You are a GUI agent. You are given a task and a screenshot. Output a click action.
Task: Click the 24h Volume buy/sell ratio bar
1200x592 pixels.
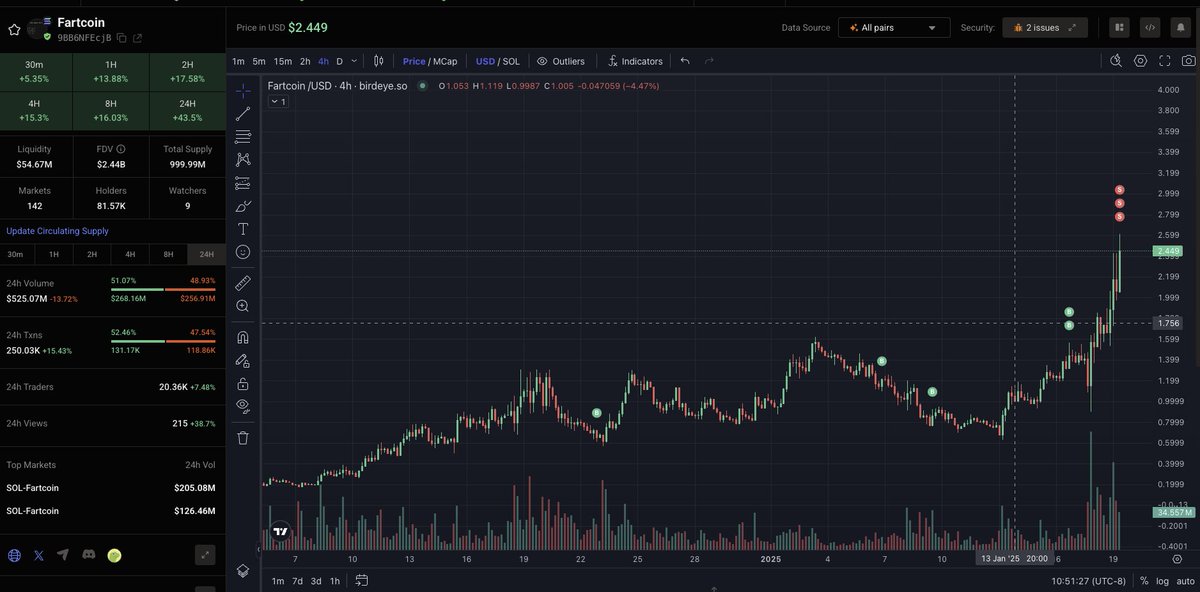(x=163, y=291)
